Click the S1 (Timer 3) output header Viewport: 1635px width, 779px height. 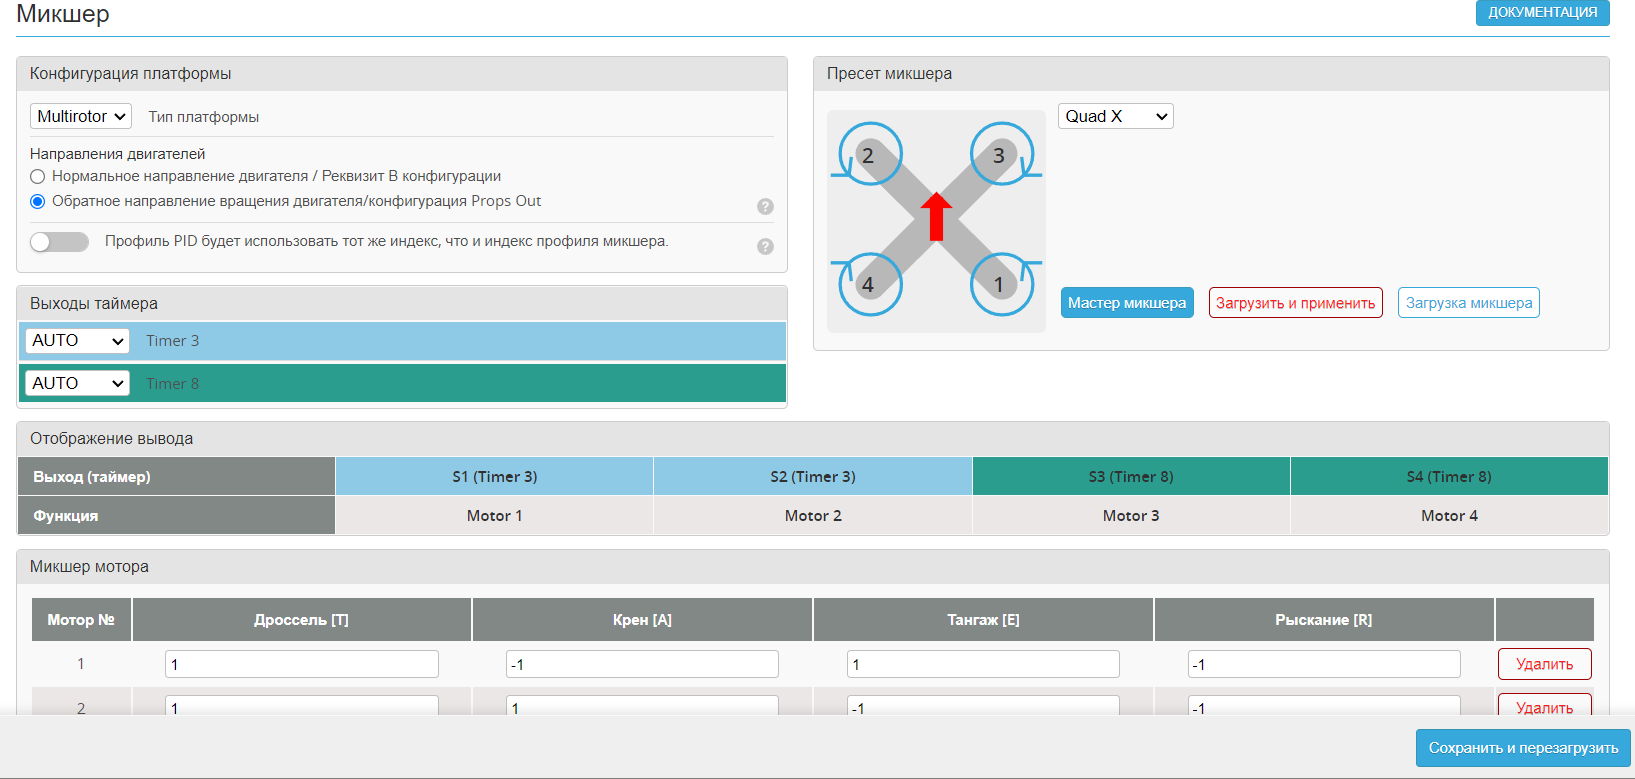click(x=494, y=477)
